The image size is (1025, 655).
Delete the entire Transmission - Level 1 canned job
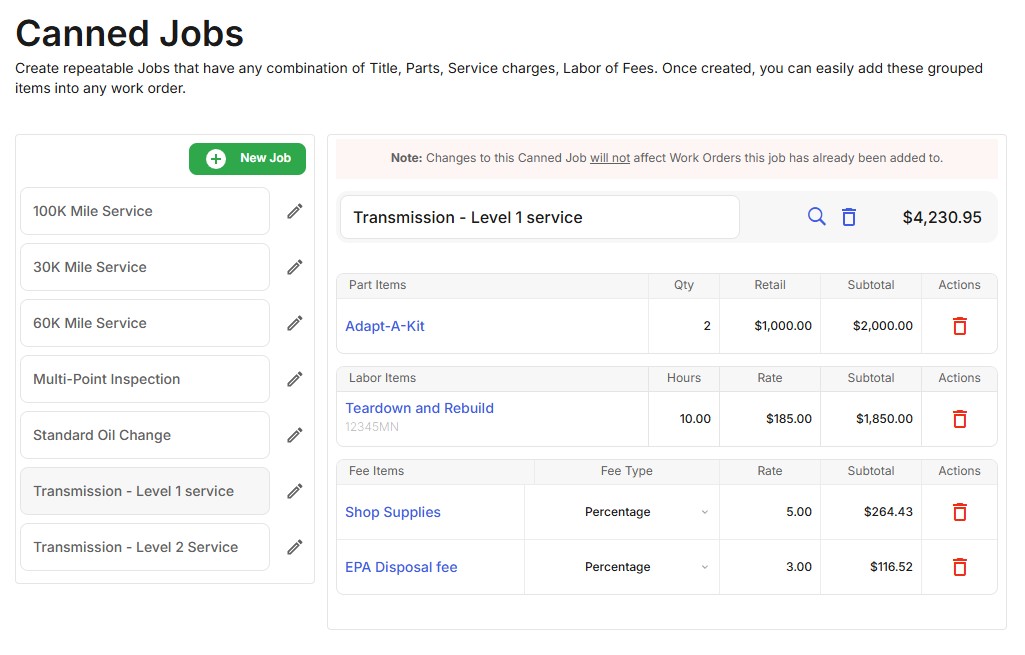point(849,216)
